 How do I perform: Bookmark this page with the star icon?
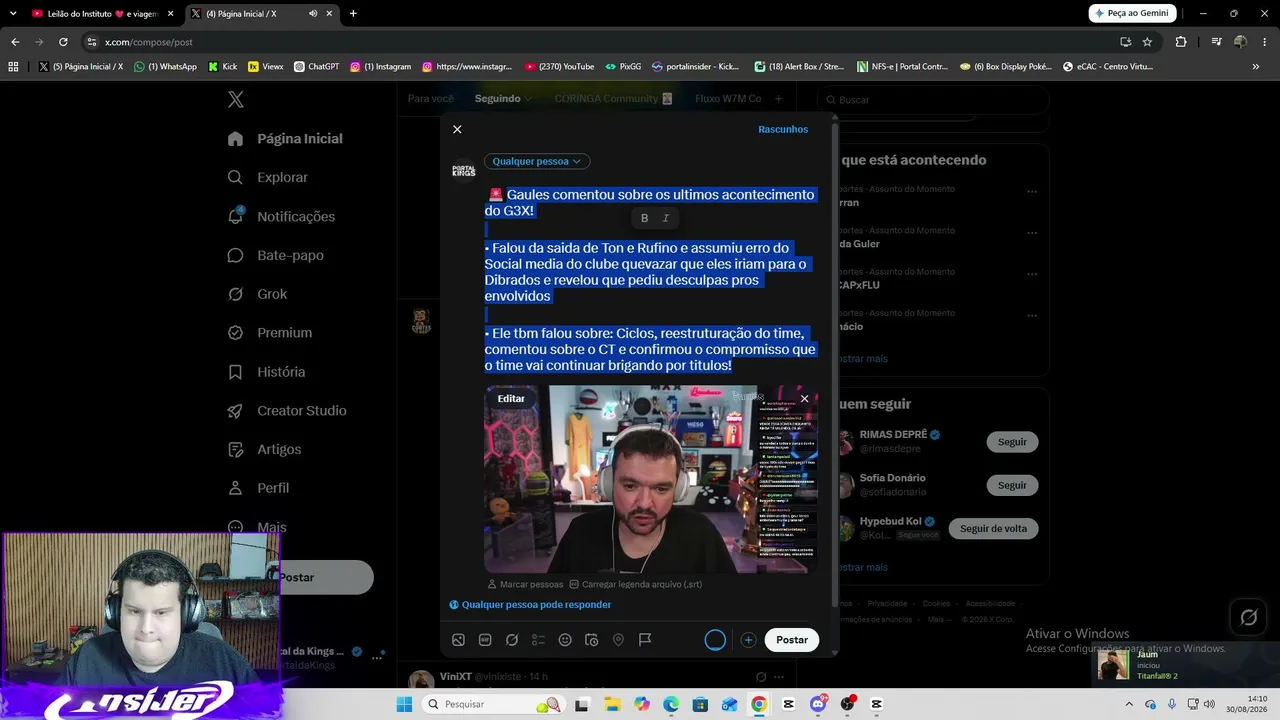coord(1147,42)
